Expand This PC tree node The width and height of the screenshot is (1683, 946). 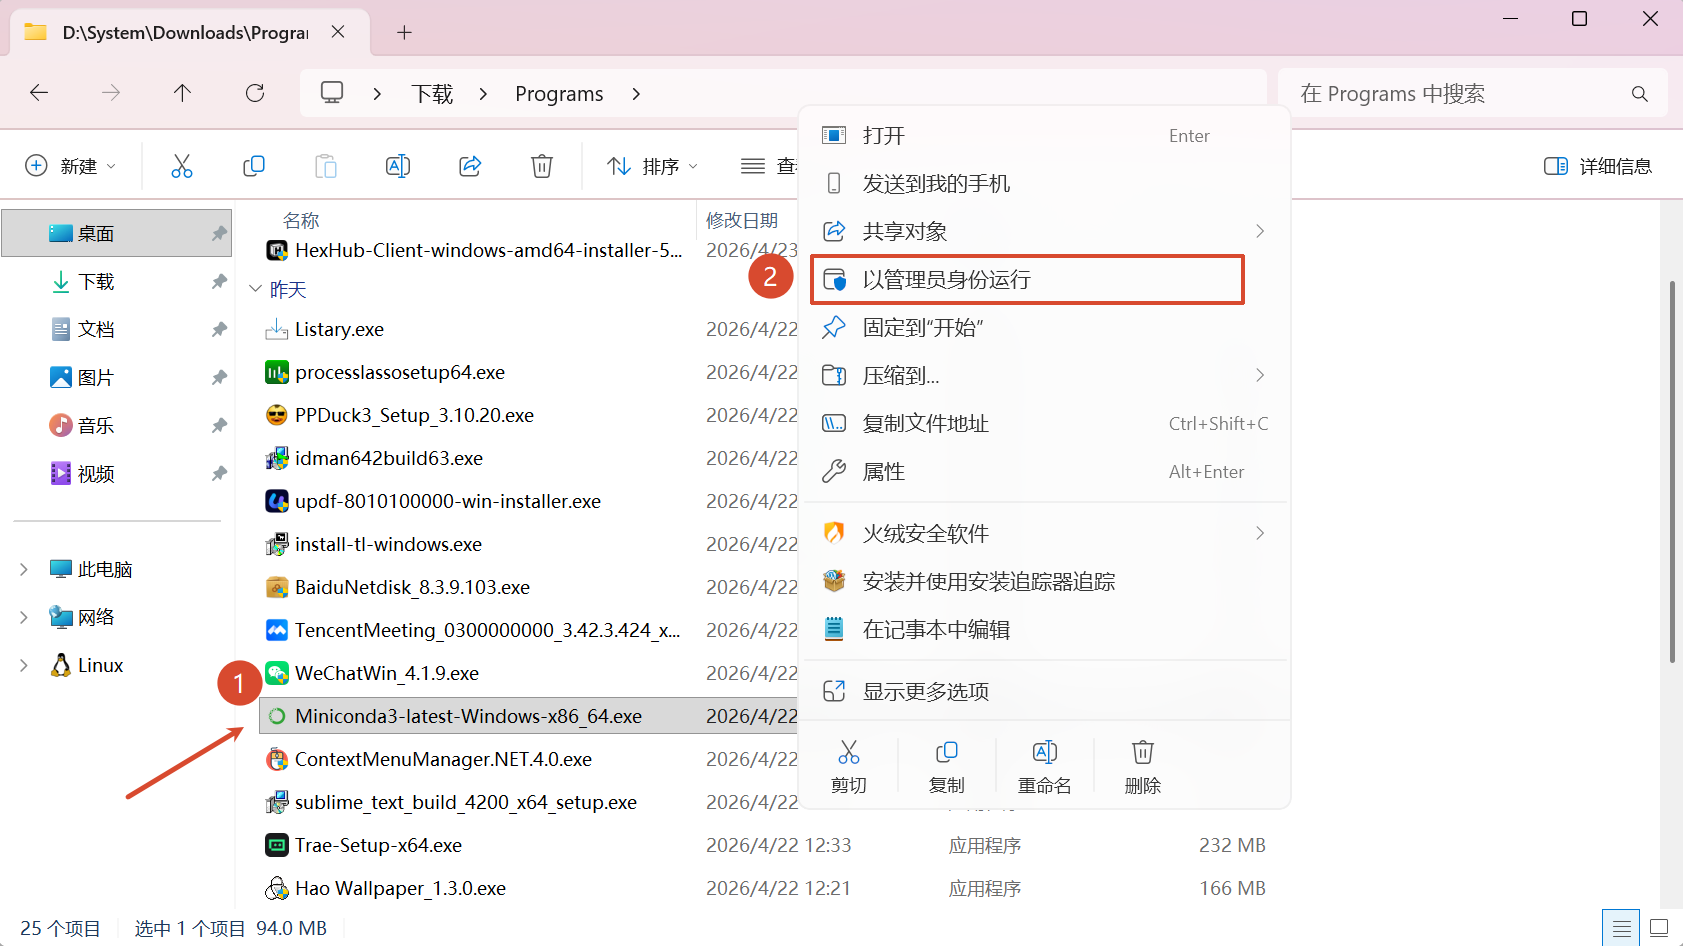click(24, 569)
